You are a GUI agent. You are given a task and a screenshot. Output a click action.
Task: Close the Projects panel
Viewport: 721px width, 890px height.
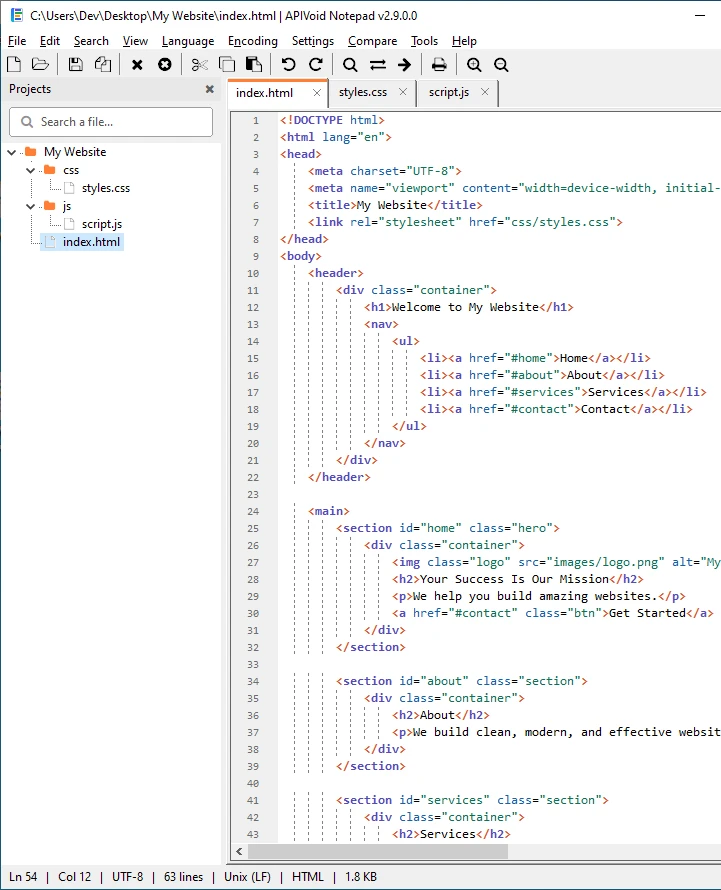209,89
